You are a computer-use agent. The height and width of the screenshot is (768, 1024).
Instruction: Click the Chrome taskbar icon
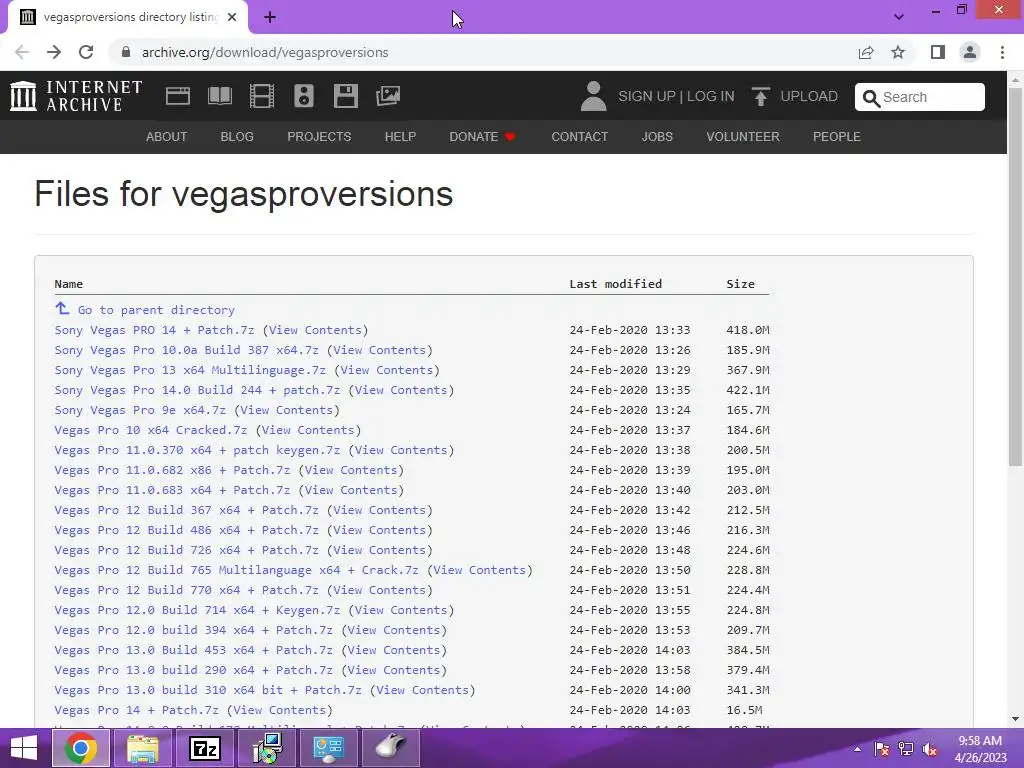point(81,748)
